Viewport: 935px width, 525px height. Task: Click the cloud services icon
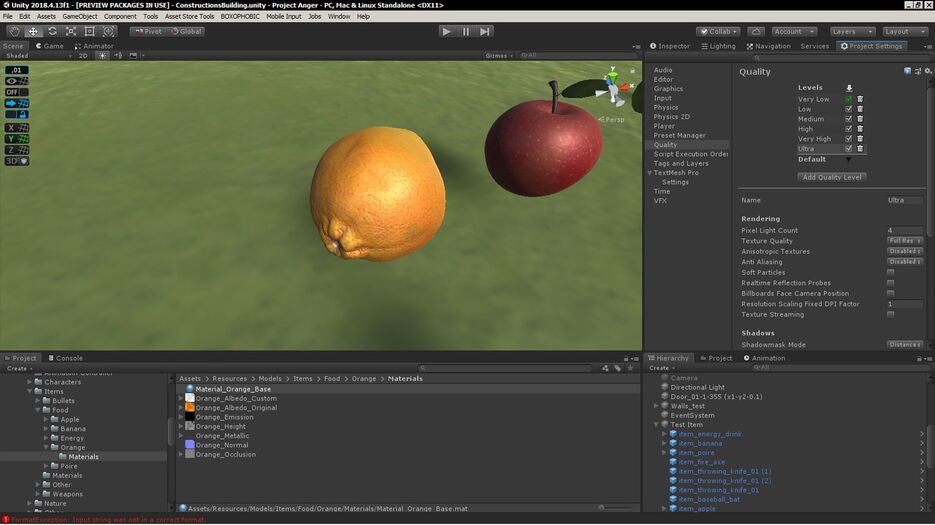point(756,31)
